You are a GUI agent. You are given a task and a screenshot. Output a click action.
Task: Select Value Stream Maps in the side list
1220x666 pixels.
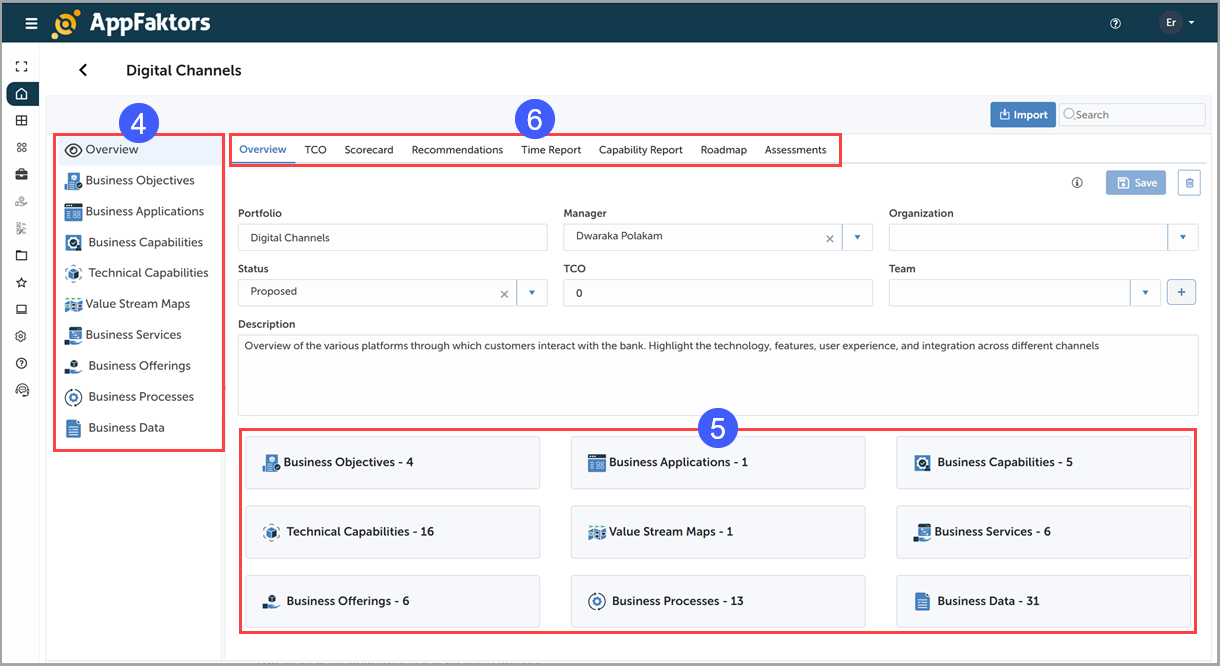pos(137,304)
